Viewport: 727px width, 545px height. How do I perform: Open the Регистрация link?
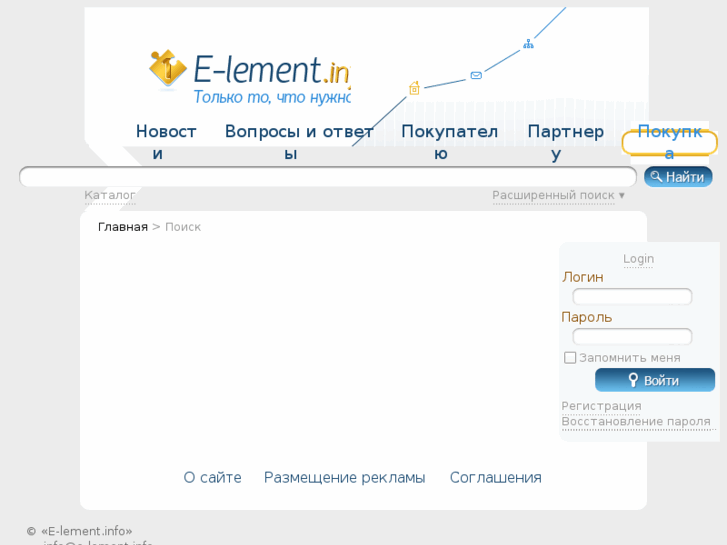(x=601, y=406)
